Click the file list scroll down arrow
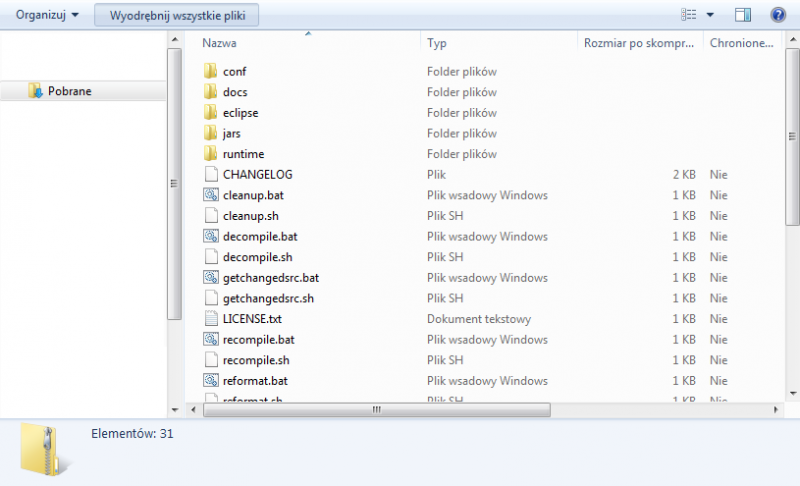800x486 pixels. 792,393
